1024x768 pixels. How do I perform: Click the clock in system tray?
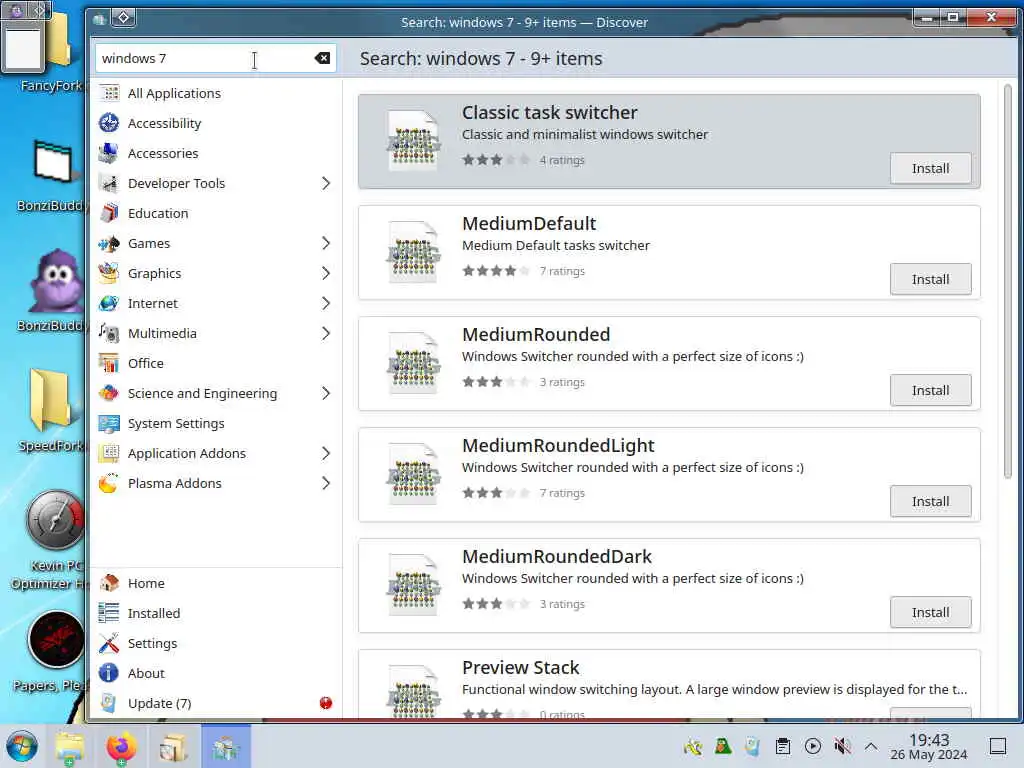pyautogui.click(x=929, y=746)
